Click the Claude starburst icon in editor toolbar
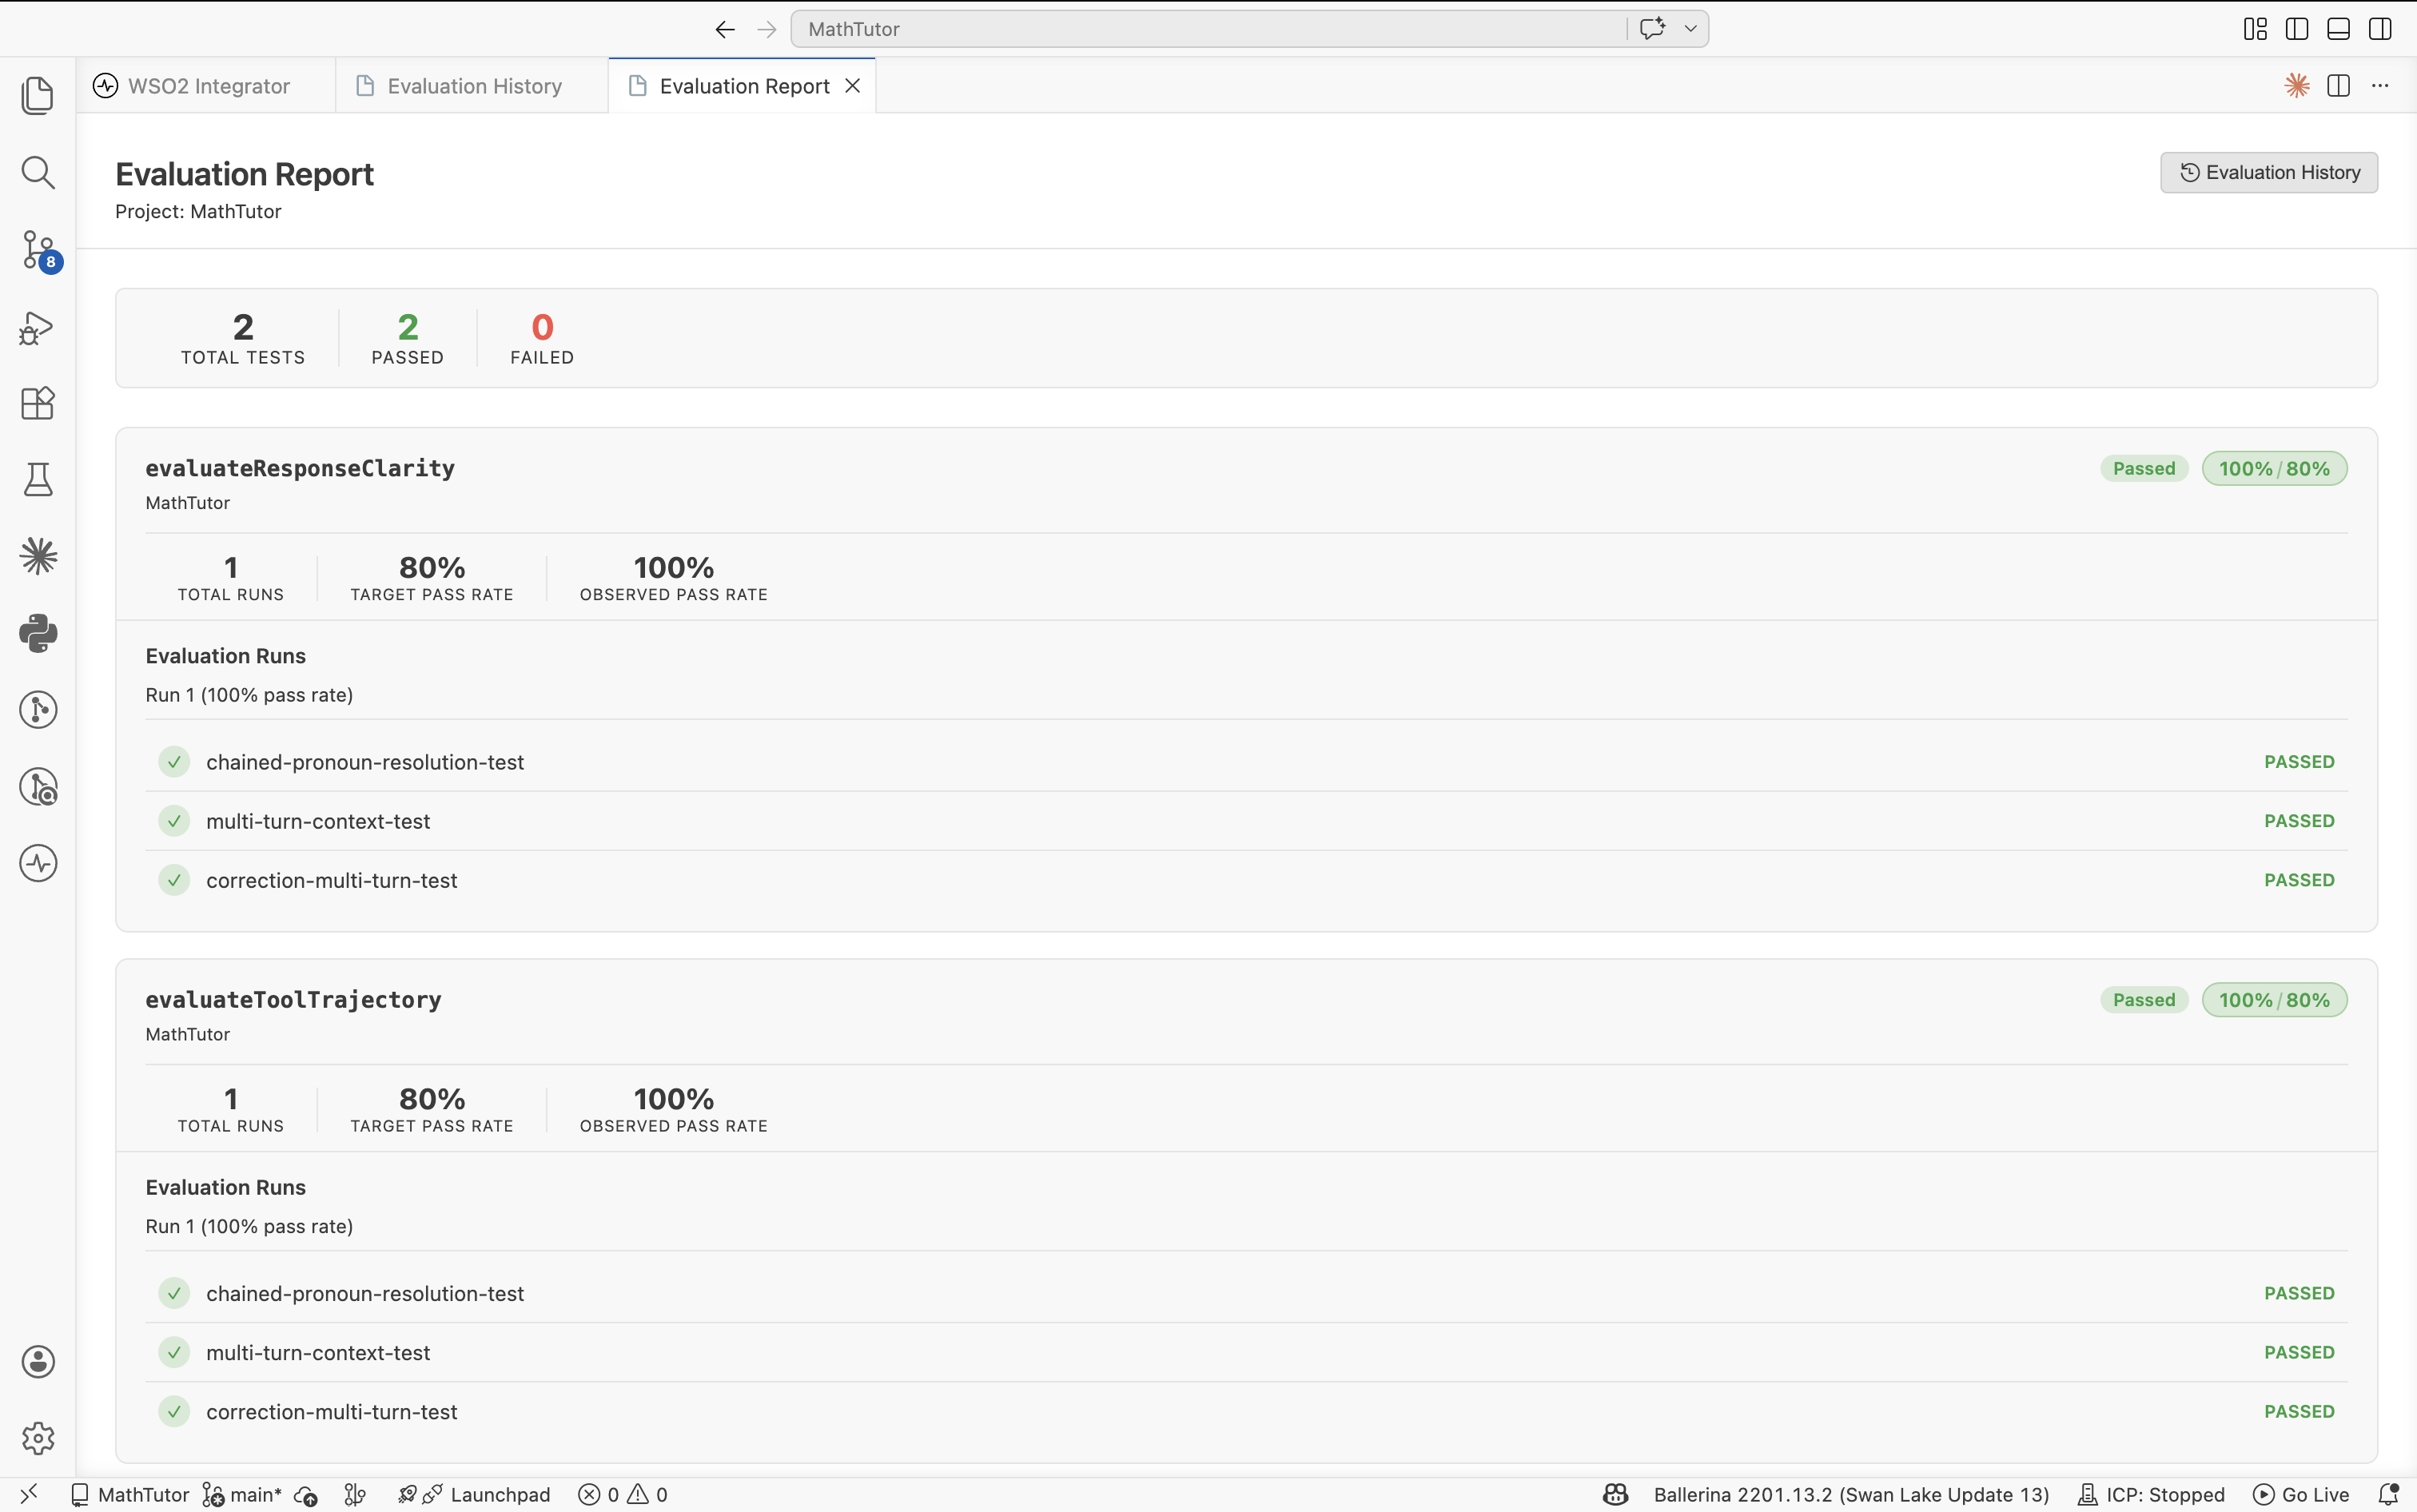This screenshot has width=2417, height=1512. point(2296,86)
